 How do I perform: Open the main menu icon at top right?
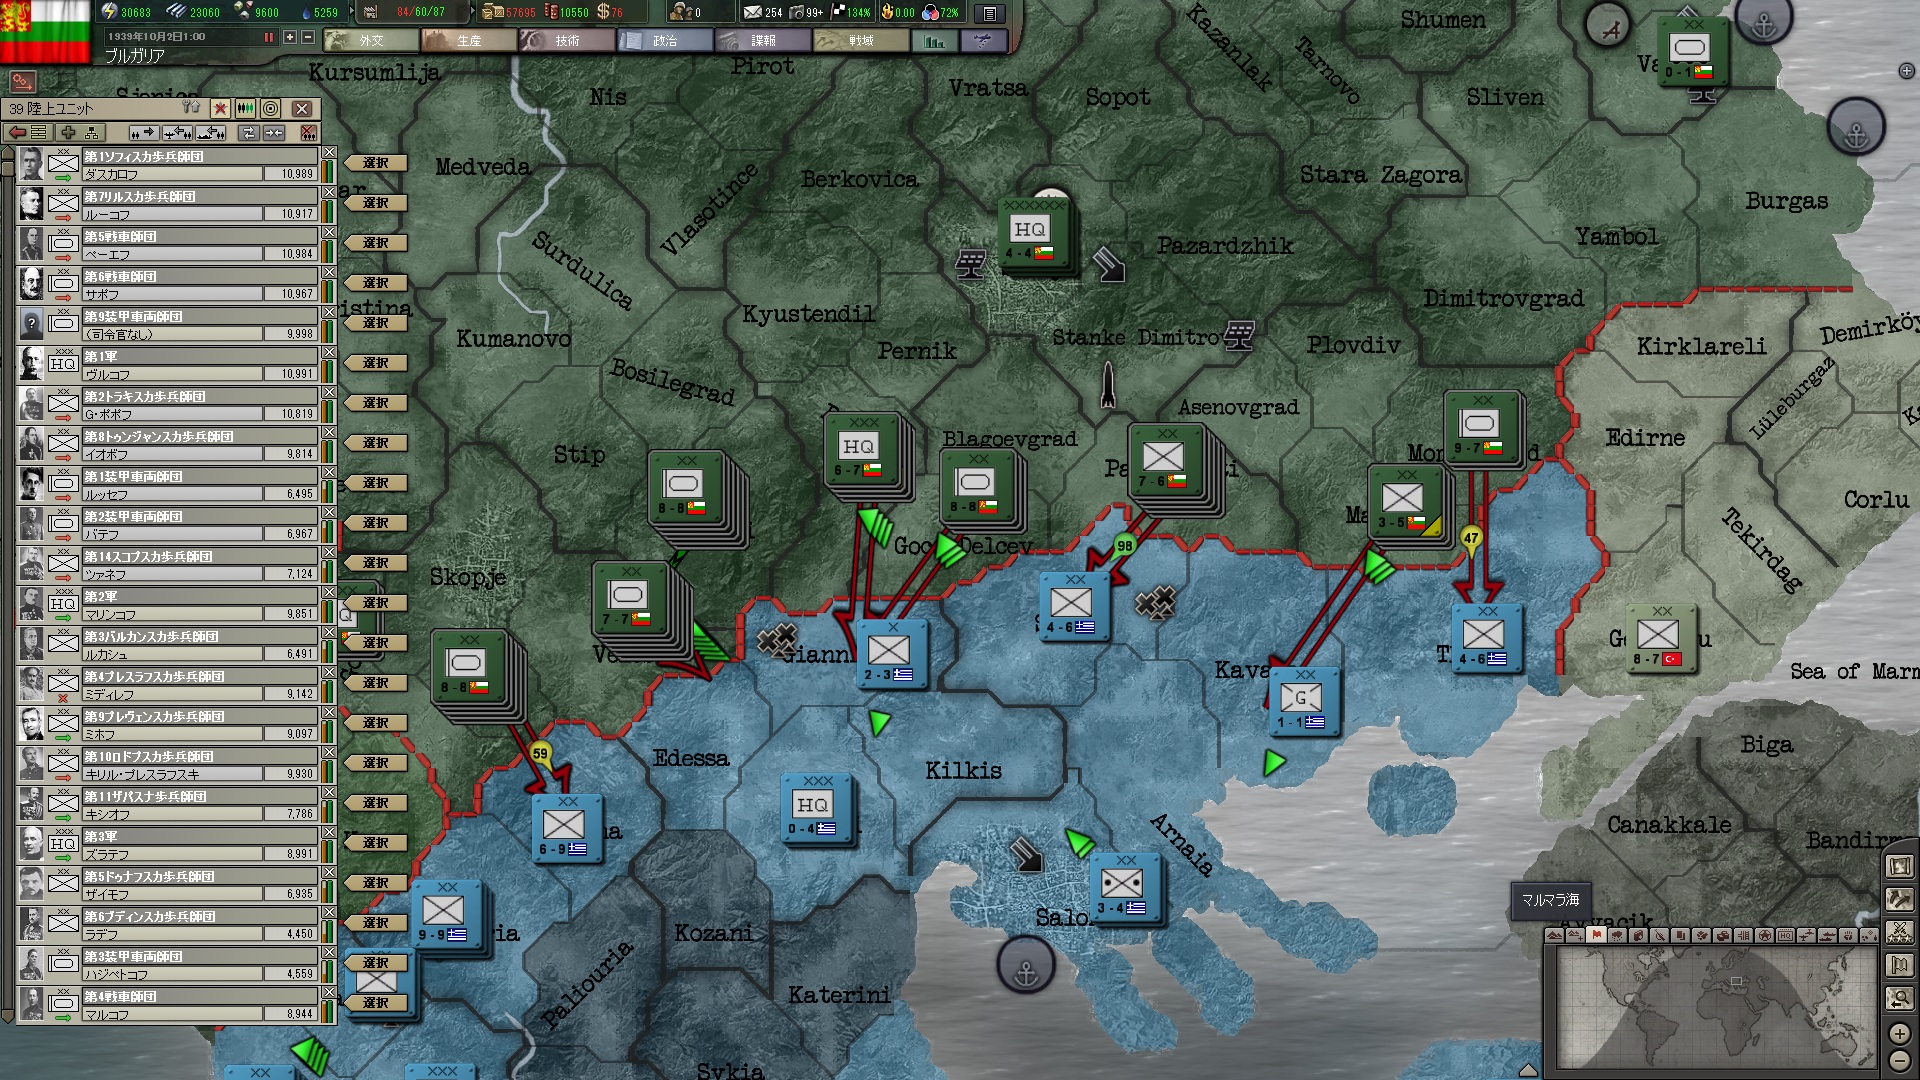tap(989, 13)
